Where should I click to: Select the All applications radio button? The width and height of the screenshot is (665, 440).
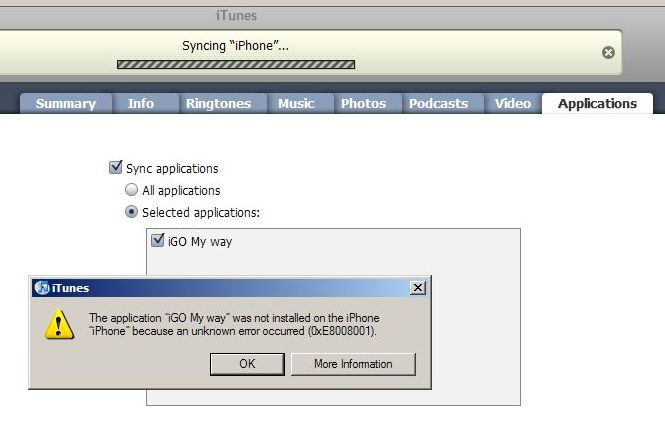point(131,190)
